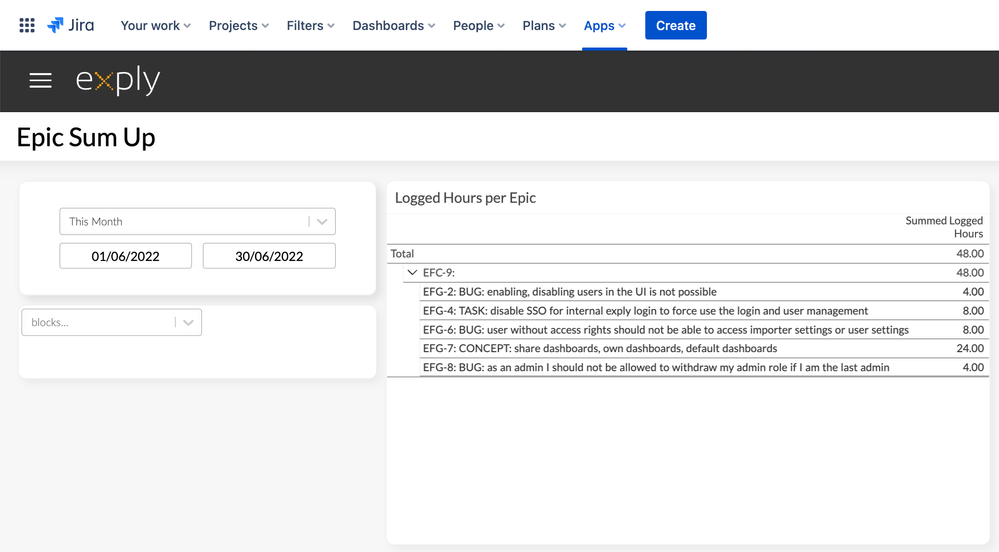Click the EFG-6 BUG access rights row
Viewport: 999px width, 552px height.
coord(703,330)
